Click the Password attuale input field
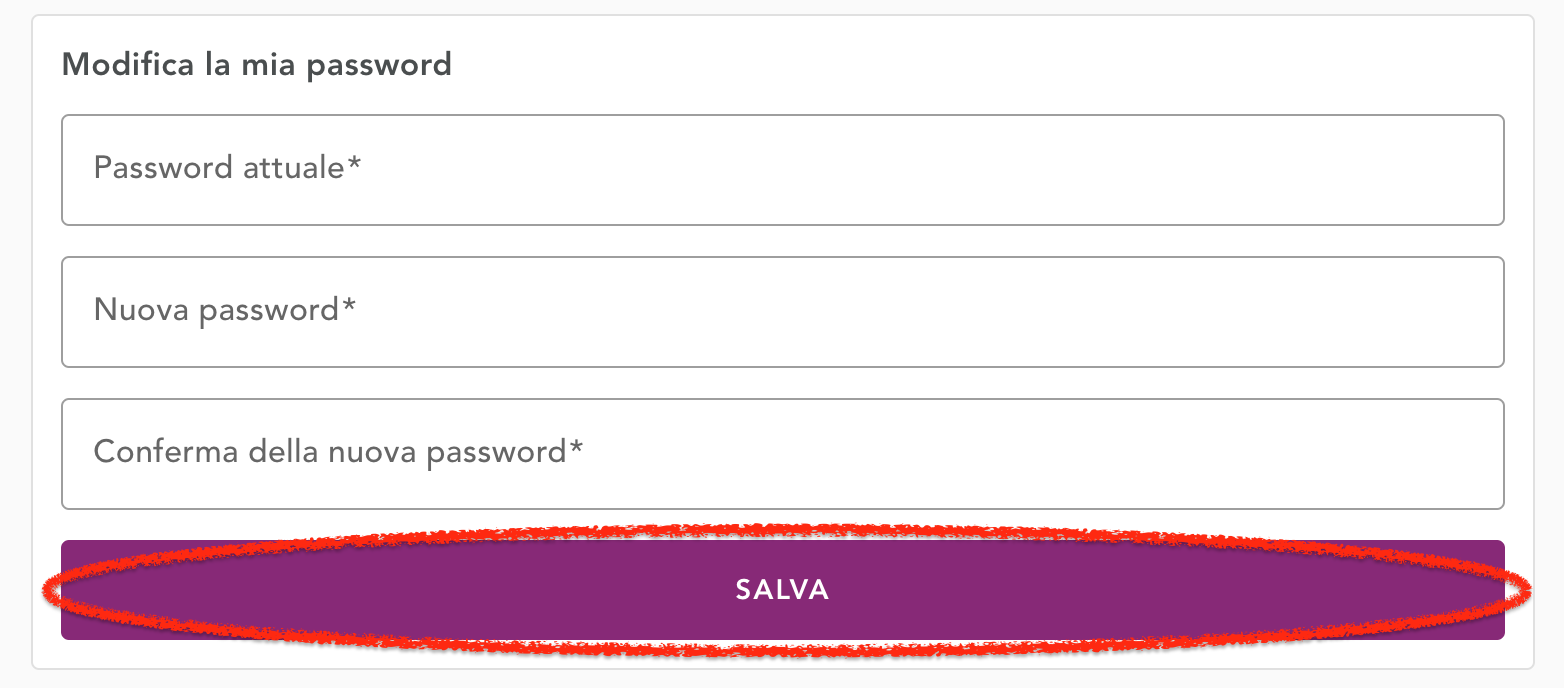The width and height of the screenshot is (1564, 688). [782, 170]
